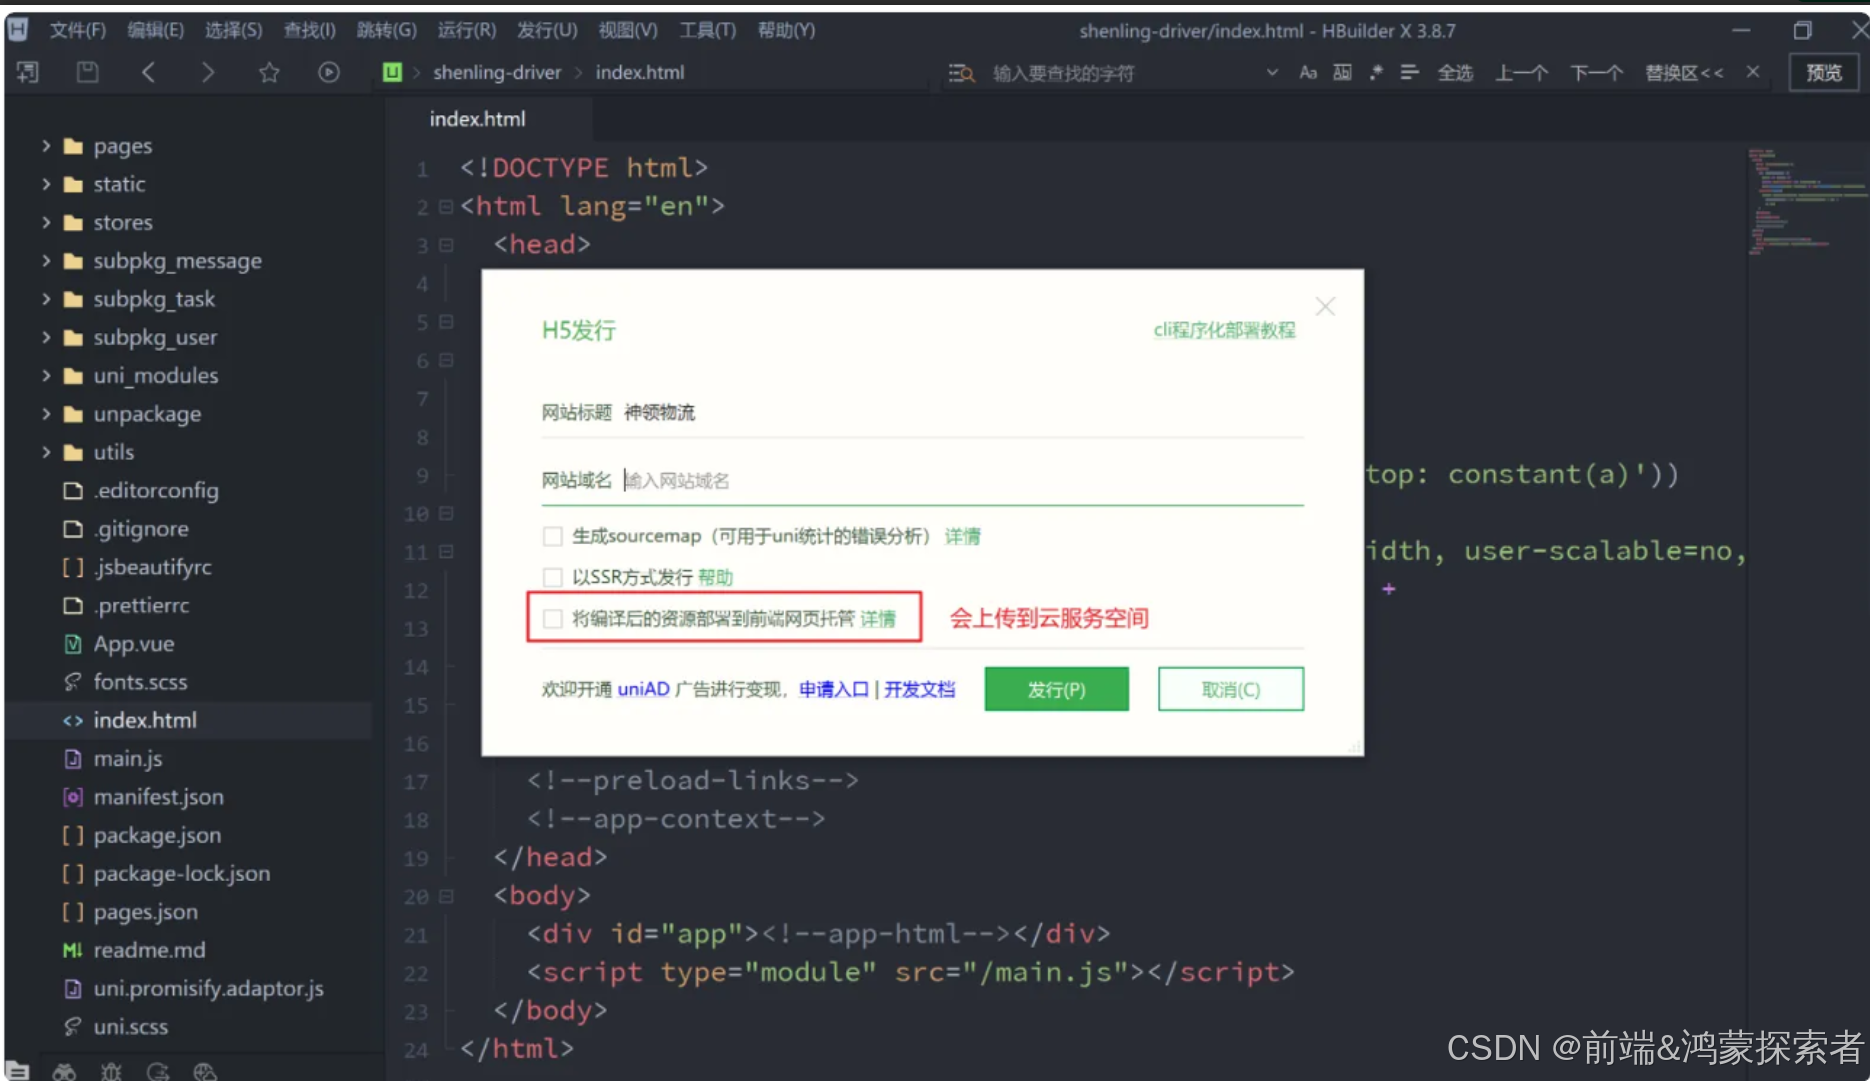
Task: Go back with the left arrow icon
Action: [x=148, y=72]
